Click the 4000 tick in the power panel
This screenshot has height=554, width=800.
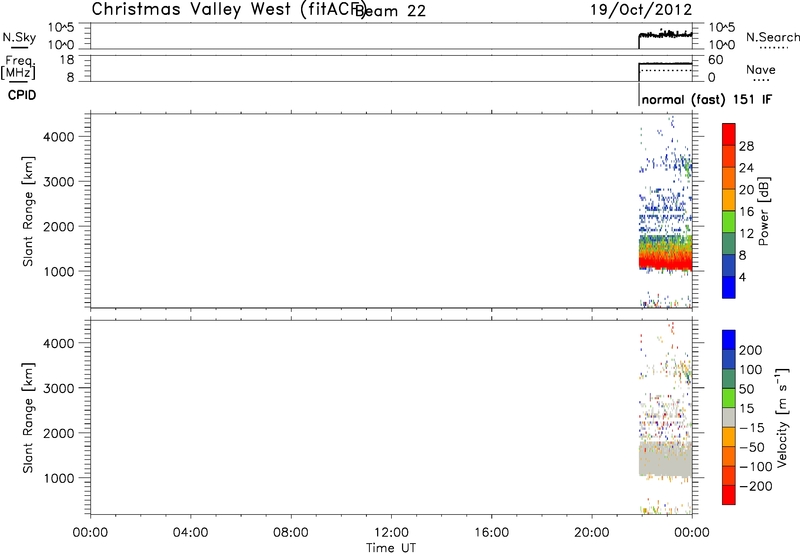click(59, 137)
